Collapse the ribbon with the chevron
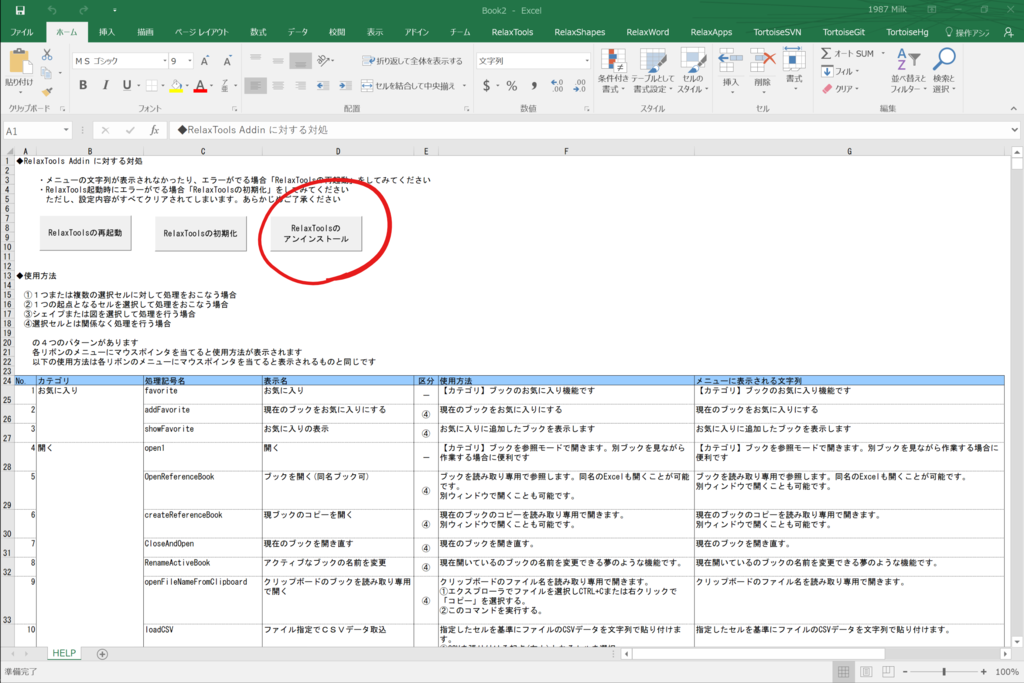Screen dimensions: 1024x683 tap(1013, 108)
